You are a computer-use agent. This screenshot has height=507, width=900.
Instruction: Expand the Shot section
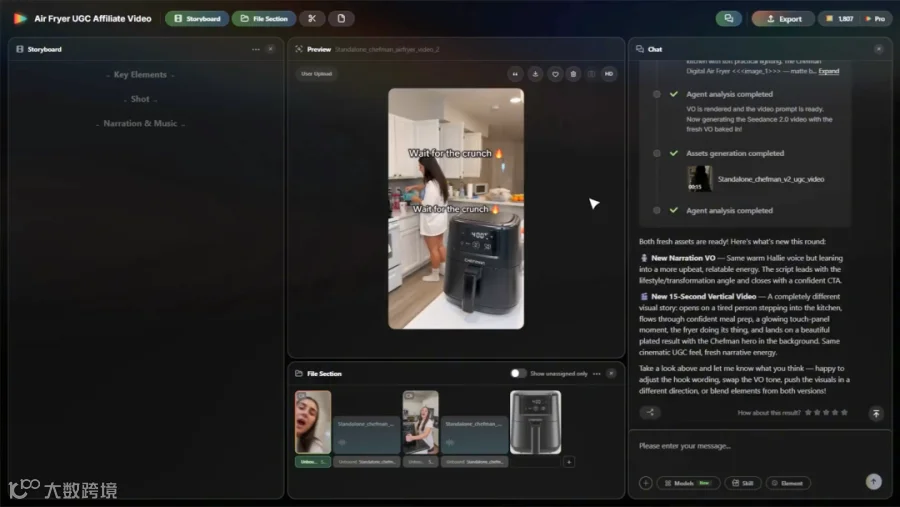pos(140,99)
